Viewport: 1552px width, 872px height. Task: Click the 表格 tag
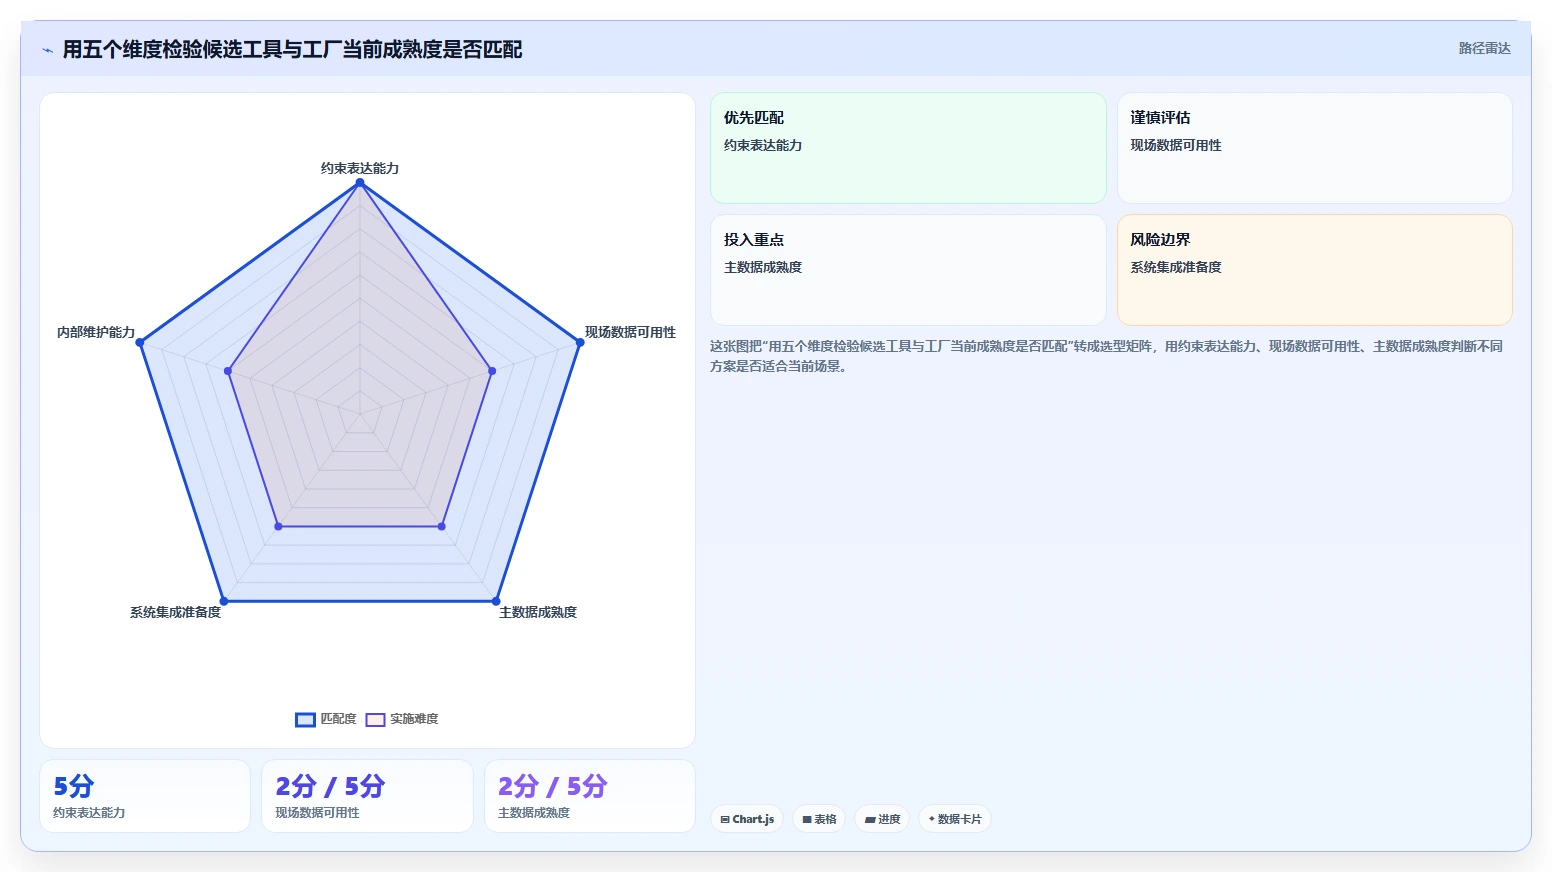pos(819,819)
